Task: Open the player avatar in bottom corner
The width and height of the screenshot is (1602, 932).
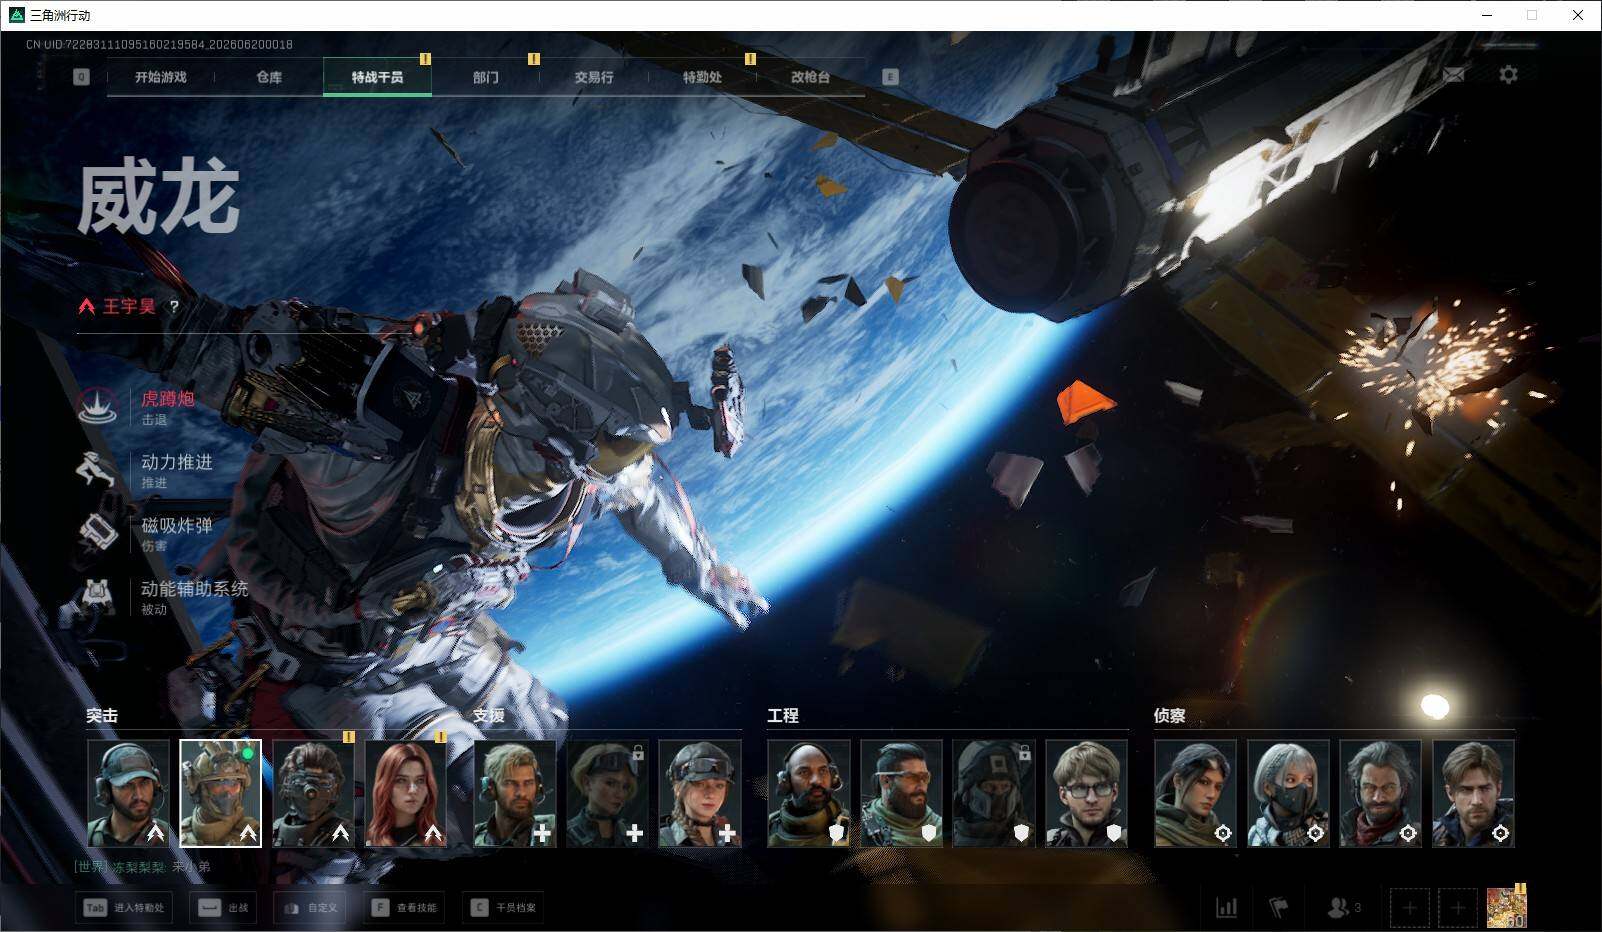Action: tap(1506, 908)
